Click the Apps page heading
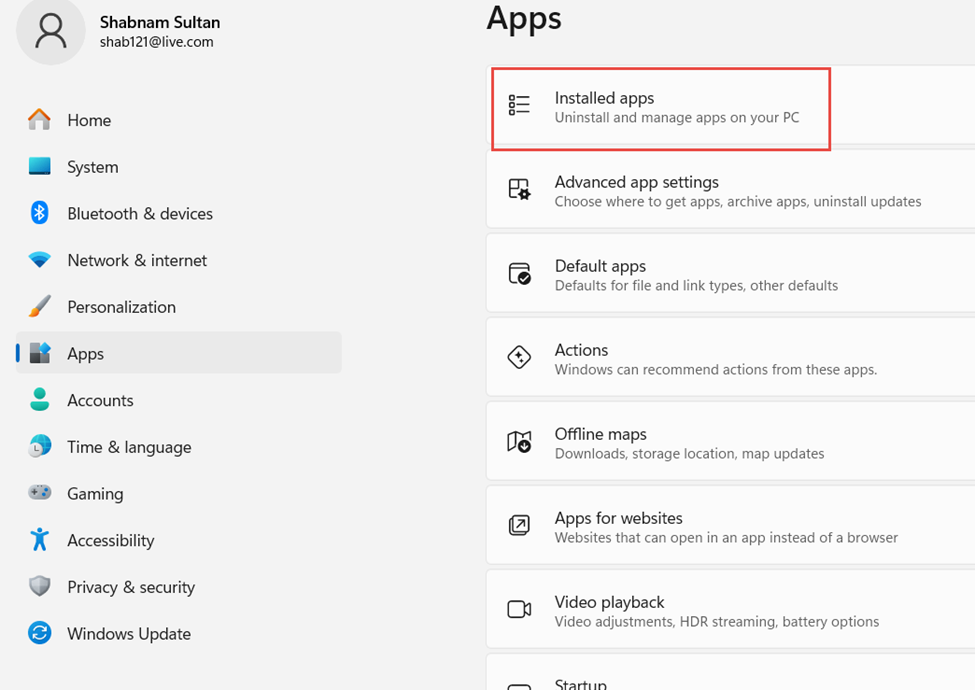This screenshot has width=975, height=690. click(x=524, y=19)
